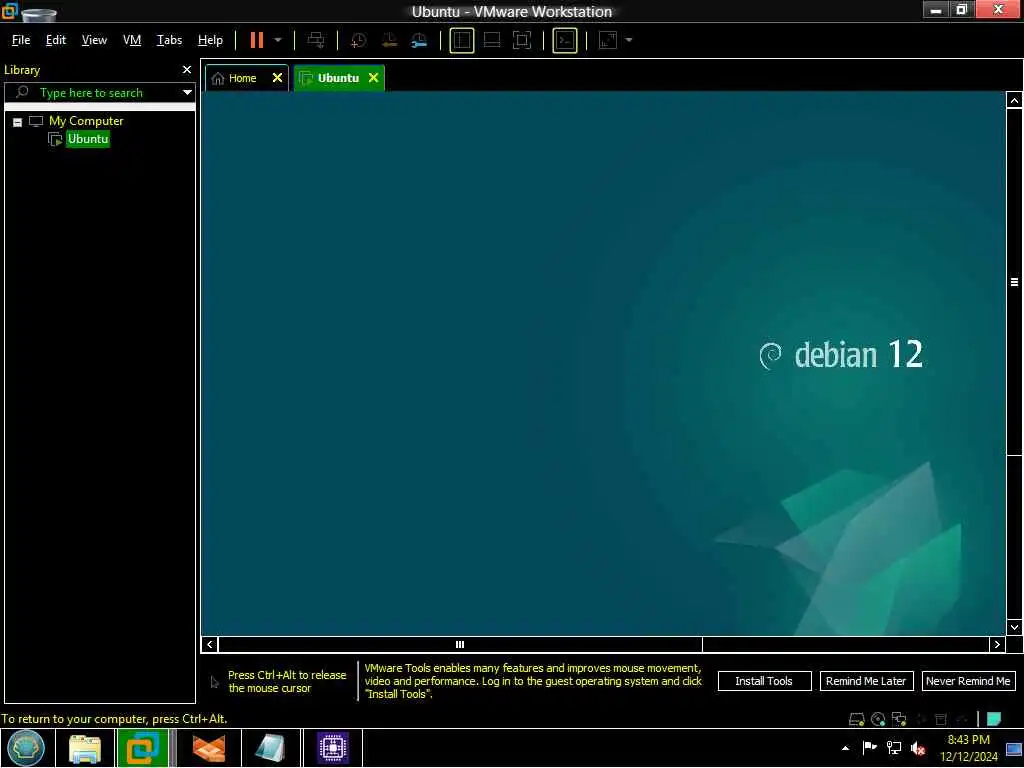Click the CD/DVD drive status icon

[878, 720]
